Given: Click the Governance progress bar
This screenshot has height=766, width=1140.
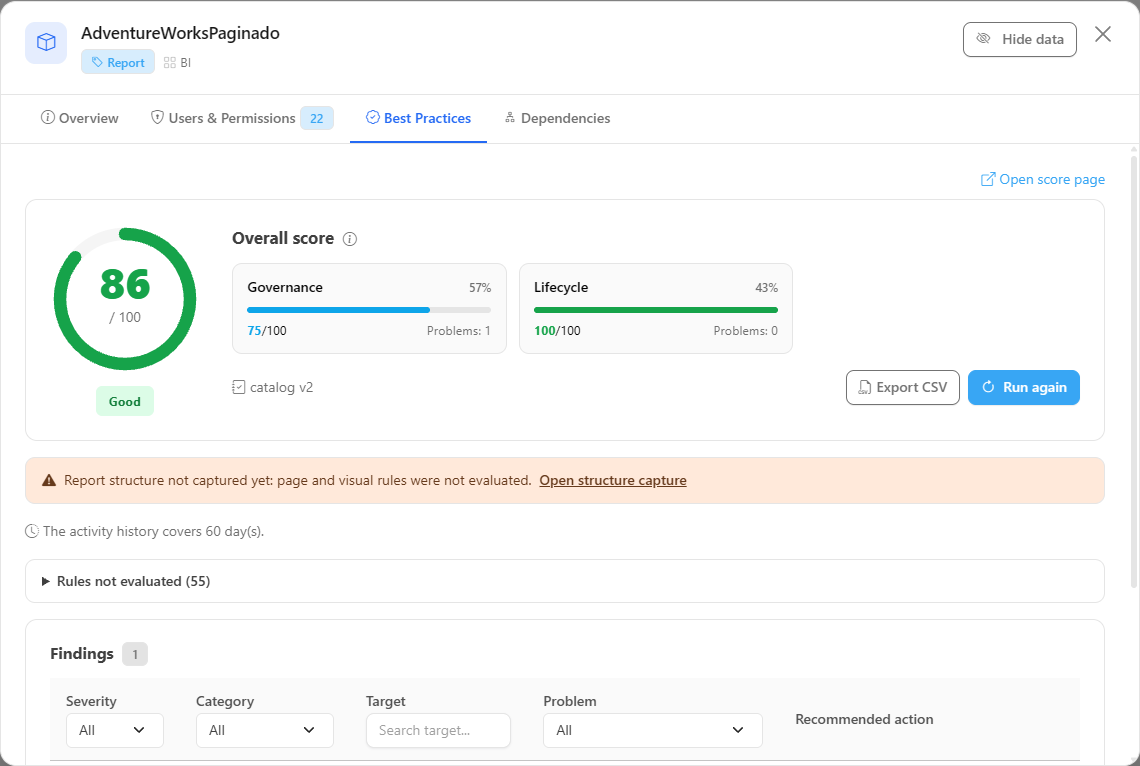Looking at the screenshot, I should (x=369, y=310).
